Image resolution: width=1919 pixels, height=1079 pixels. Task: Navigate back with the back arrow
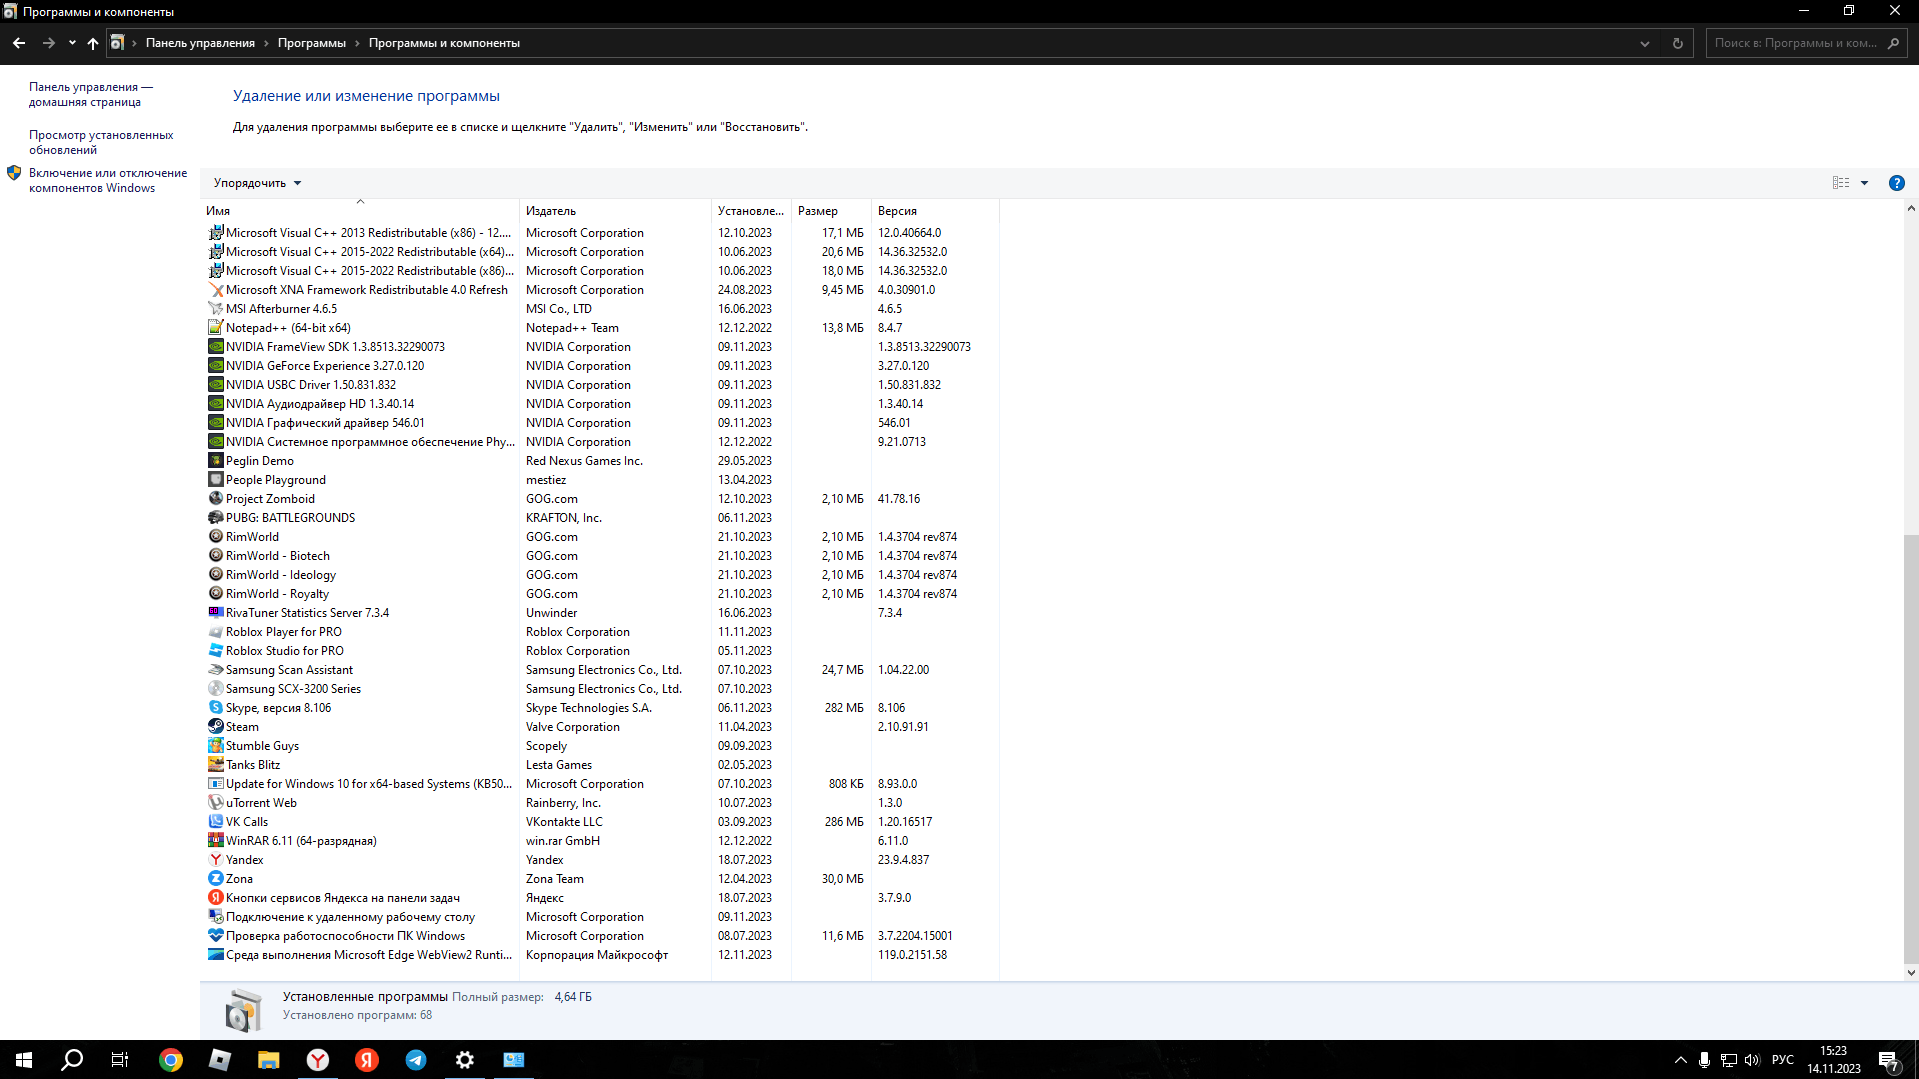click(19, 43)
